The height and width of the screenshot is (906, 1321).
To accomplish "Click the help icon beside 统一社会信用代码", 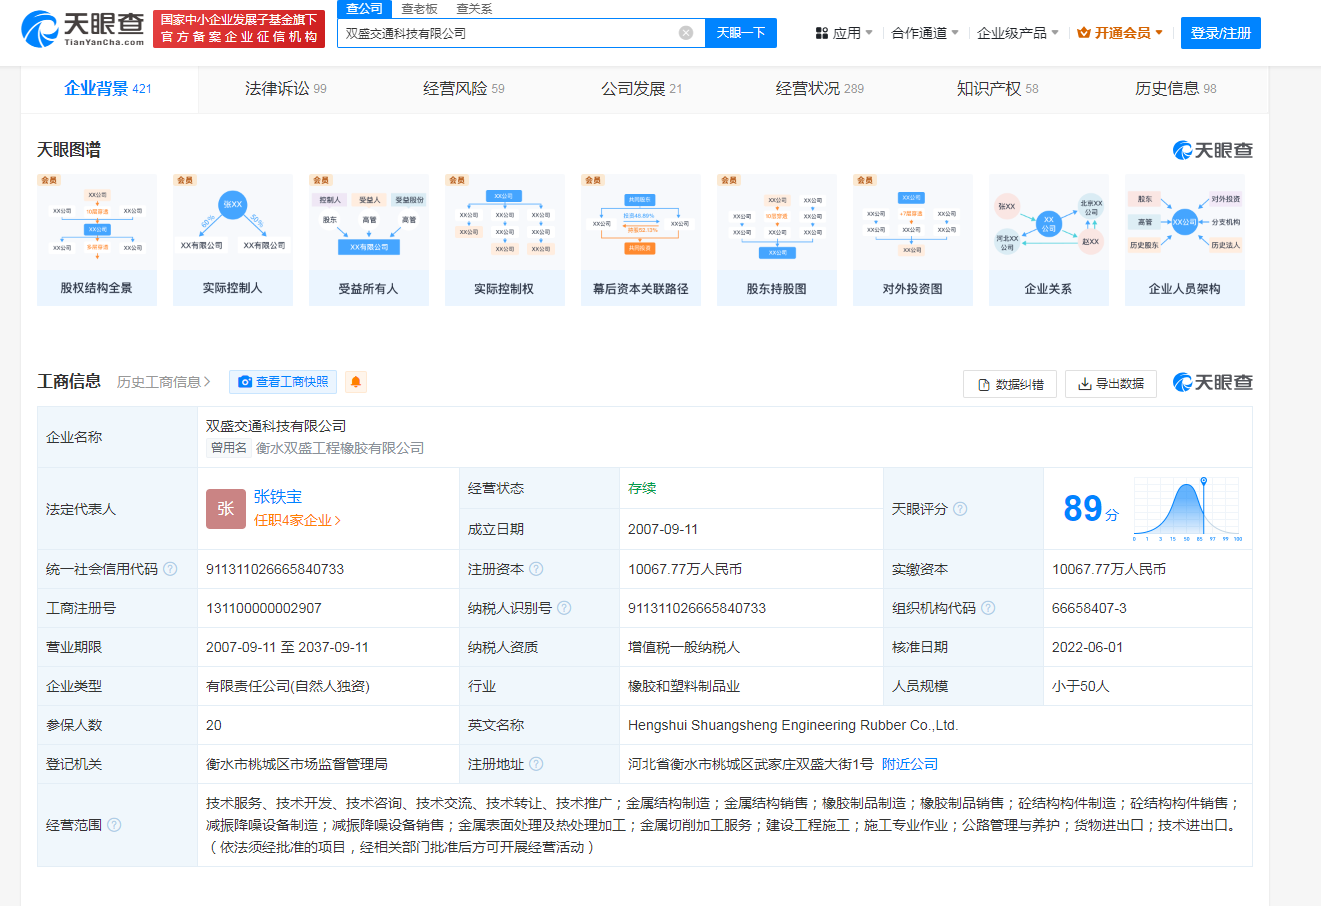I will [170, 569].
